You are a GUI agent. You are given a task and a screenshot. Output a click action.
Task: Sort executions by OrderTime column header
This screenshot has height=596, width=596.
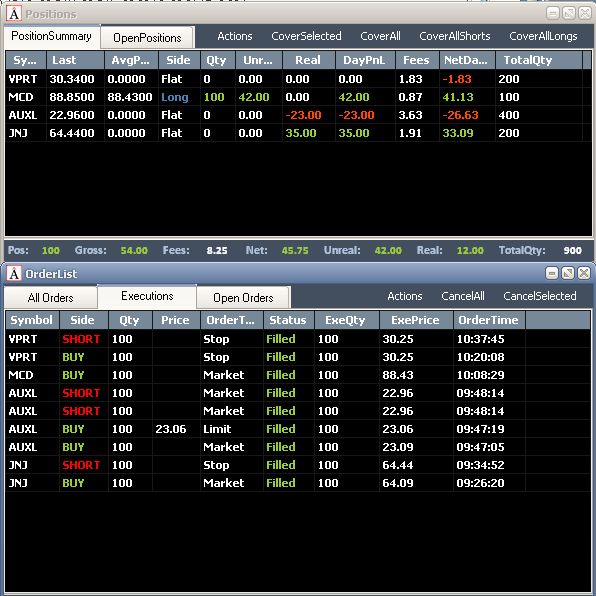click(489, 320)
